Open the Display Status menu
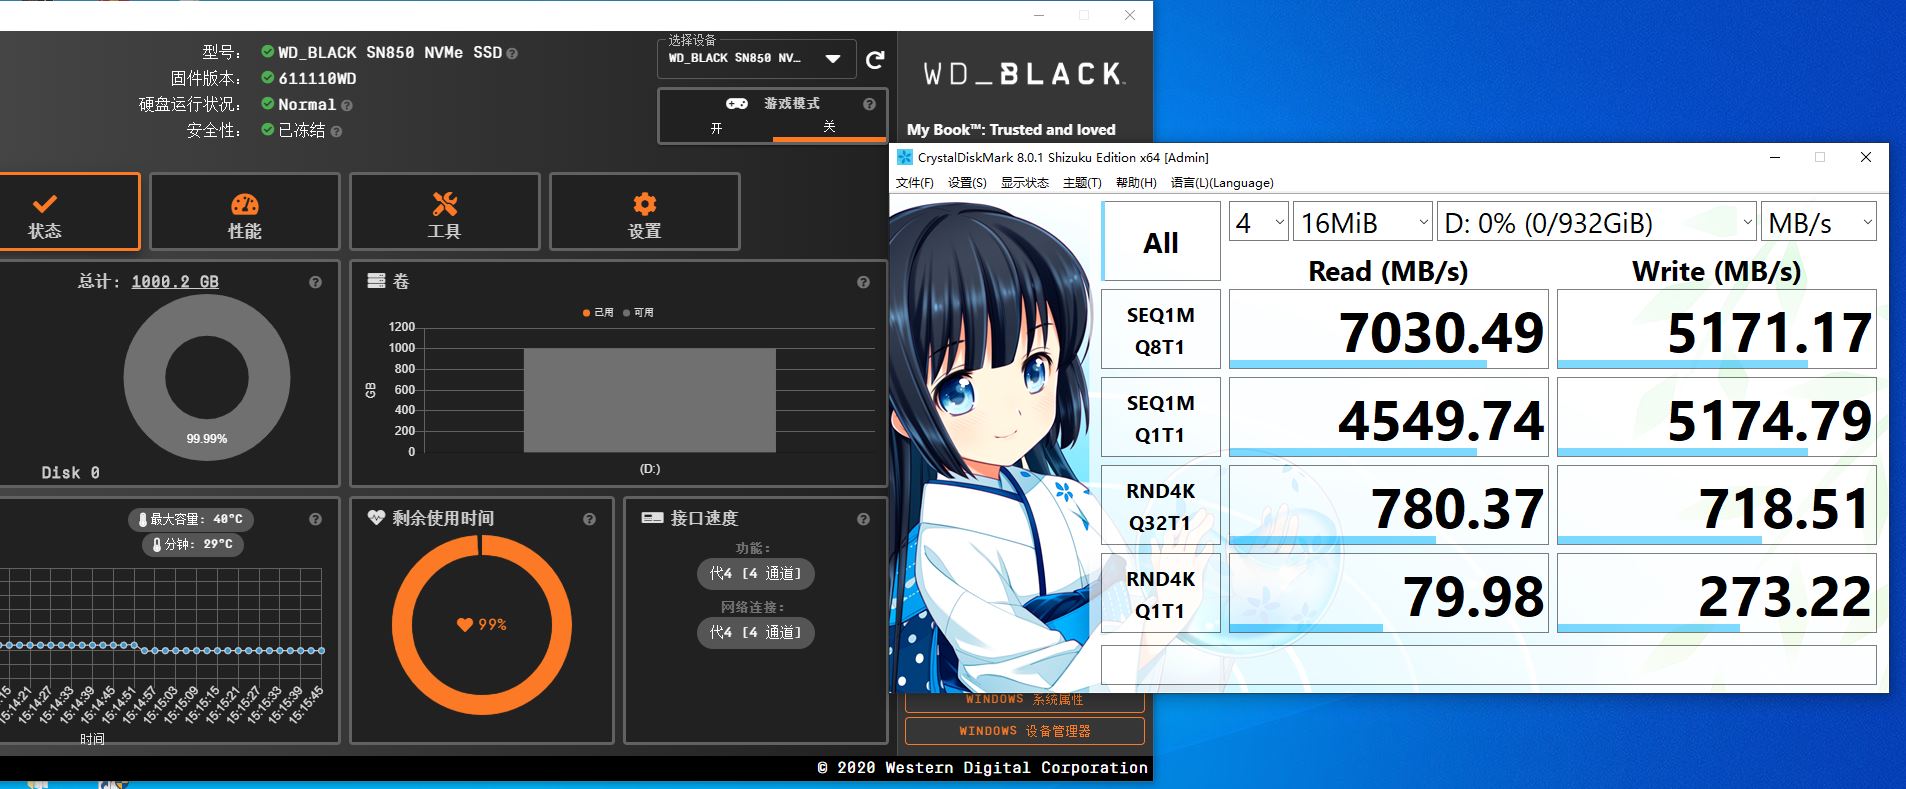1906x789 pixels. click(x=1025, y=183)
